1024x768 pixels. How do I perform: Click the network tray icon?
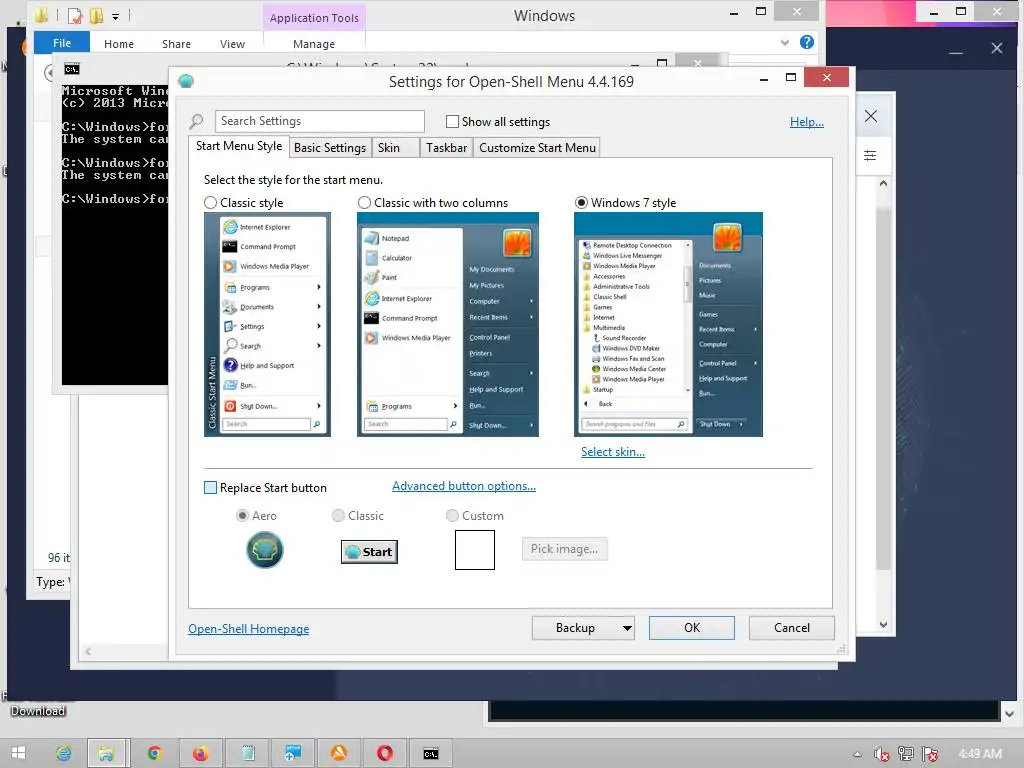(x=906, y=754)
